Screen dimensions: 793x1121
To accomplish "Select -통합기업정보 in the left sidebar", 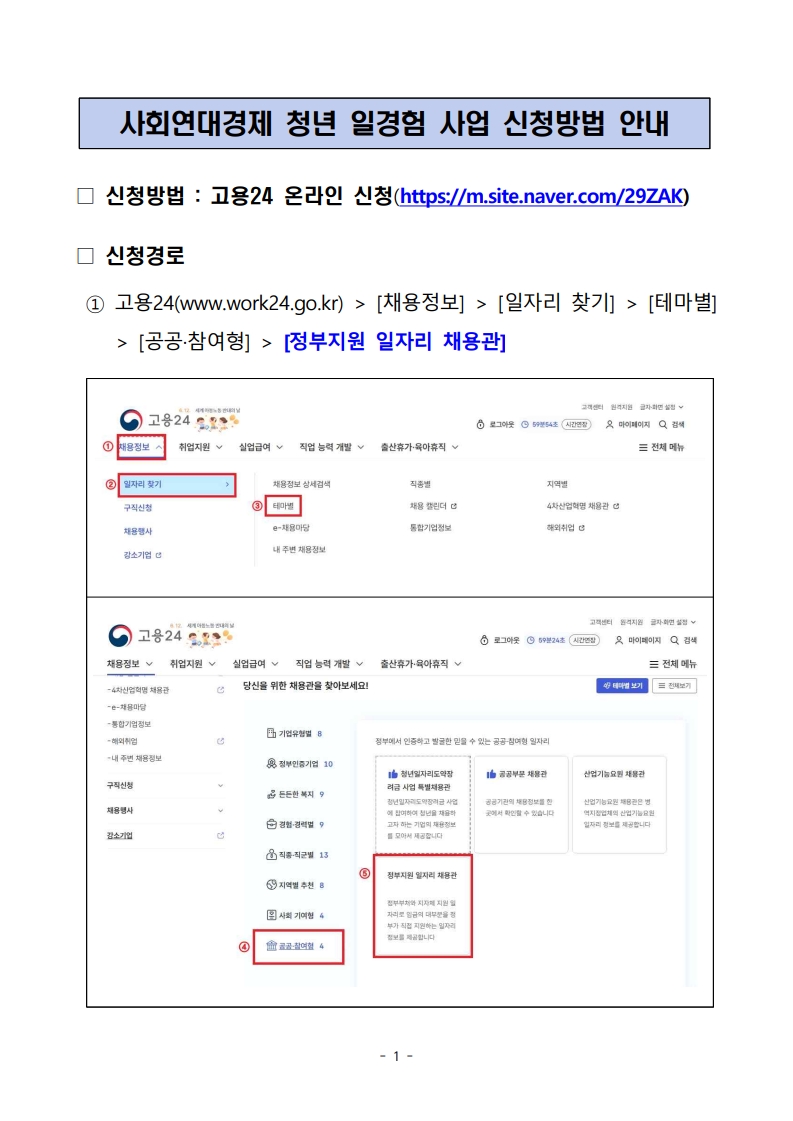I will (x=129, y=724).
